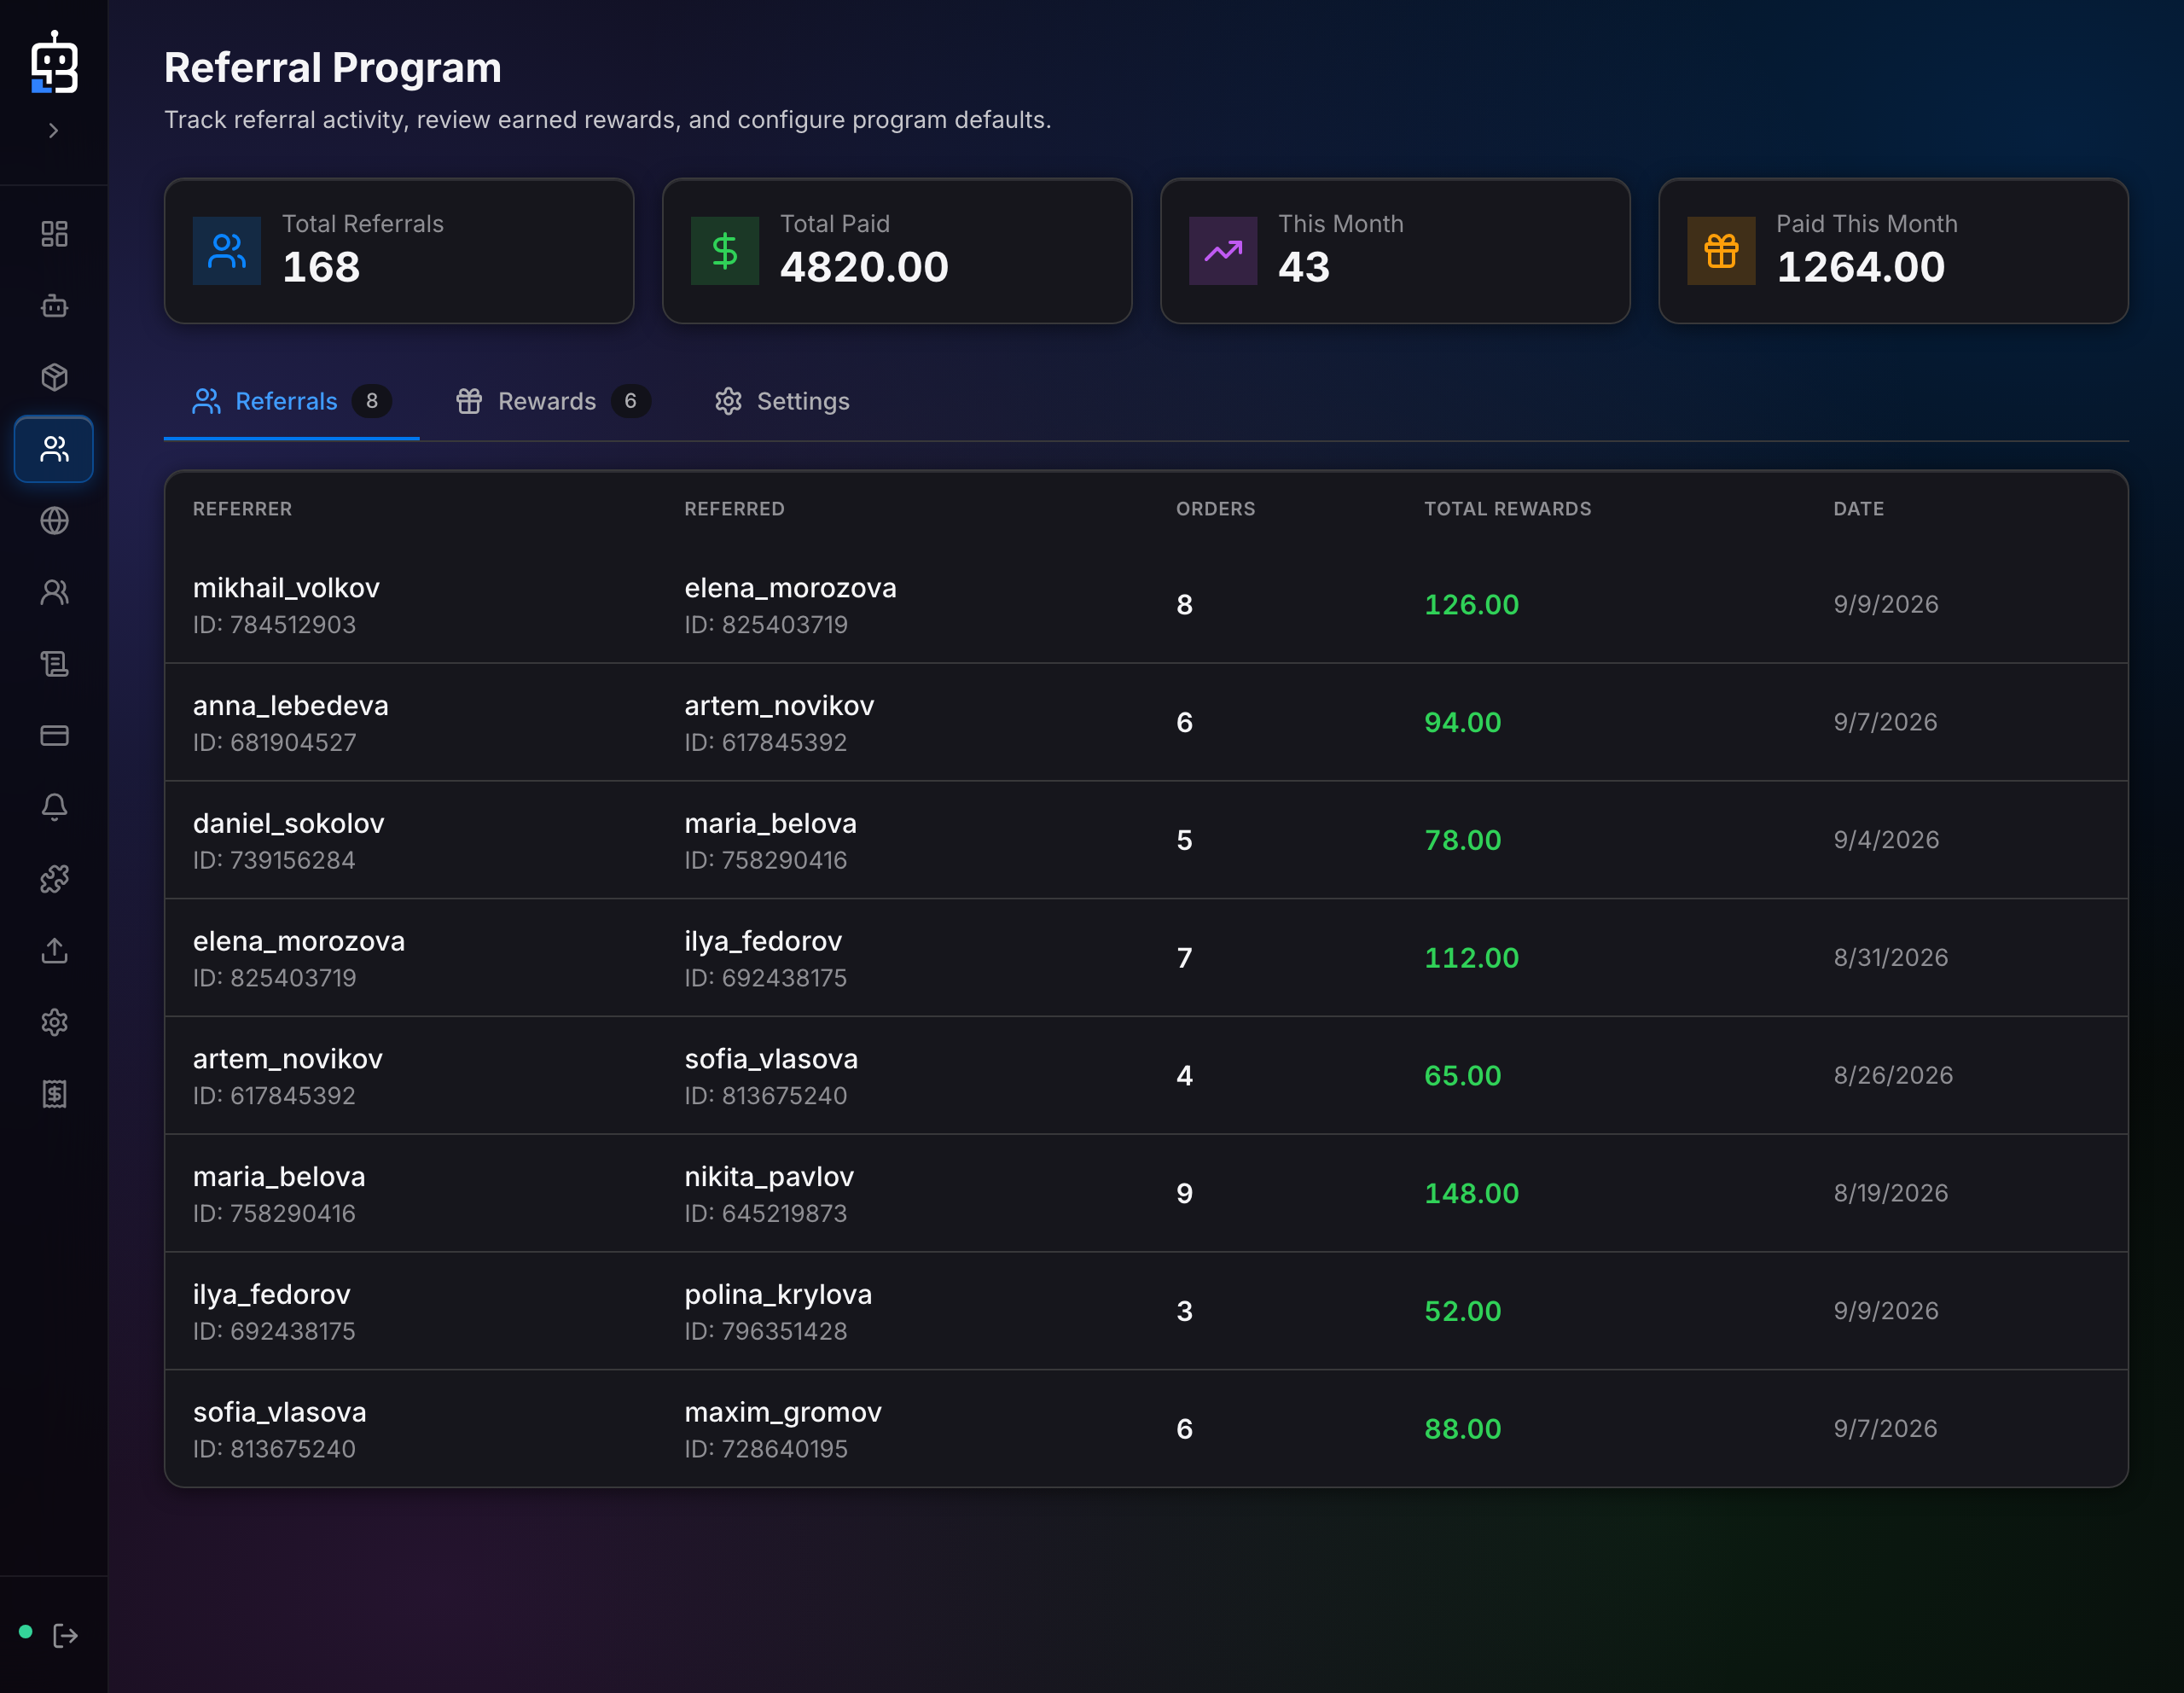Screen dimensions: 2184x1693
Task: Click the Total Paid card
Action: (897, 251)
